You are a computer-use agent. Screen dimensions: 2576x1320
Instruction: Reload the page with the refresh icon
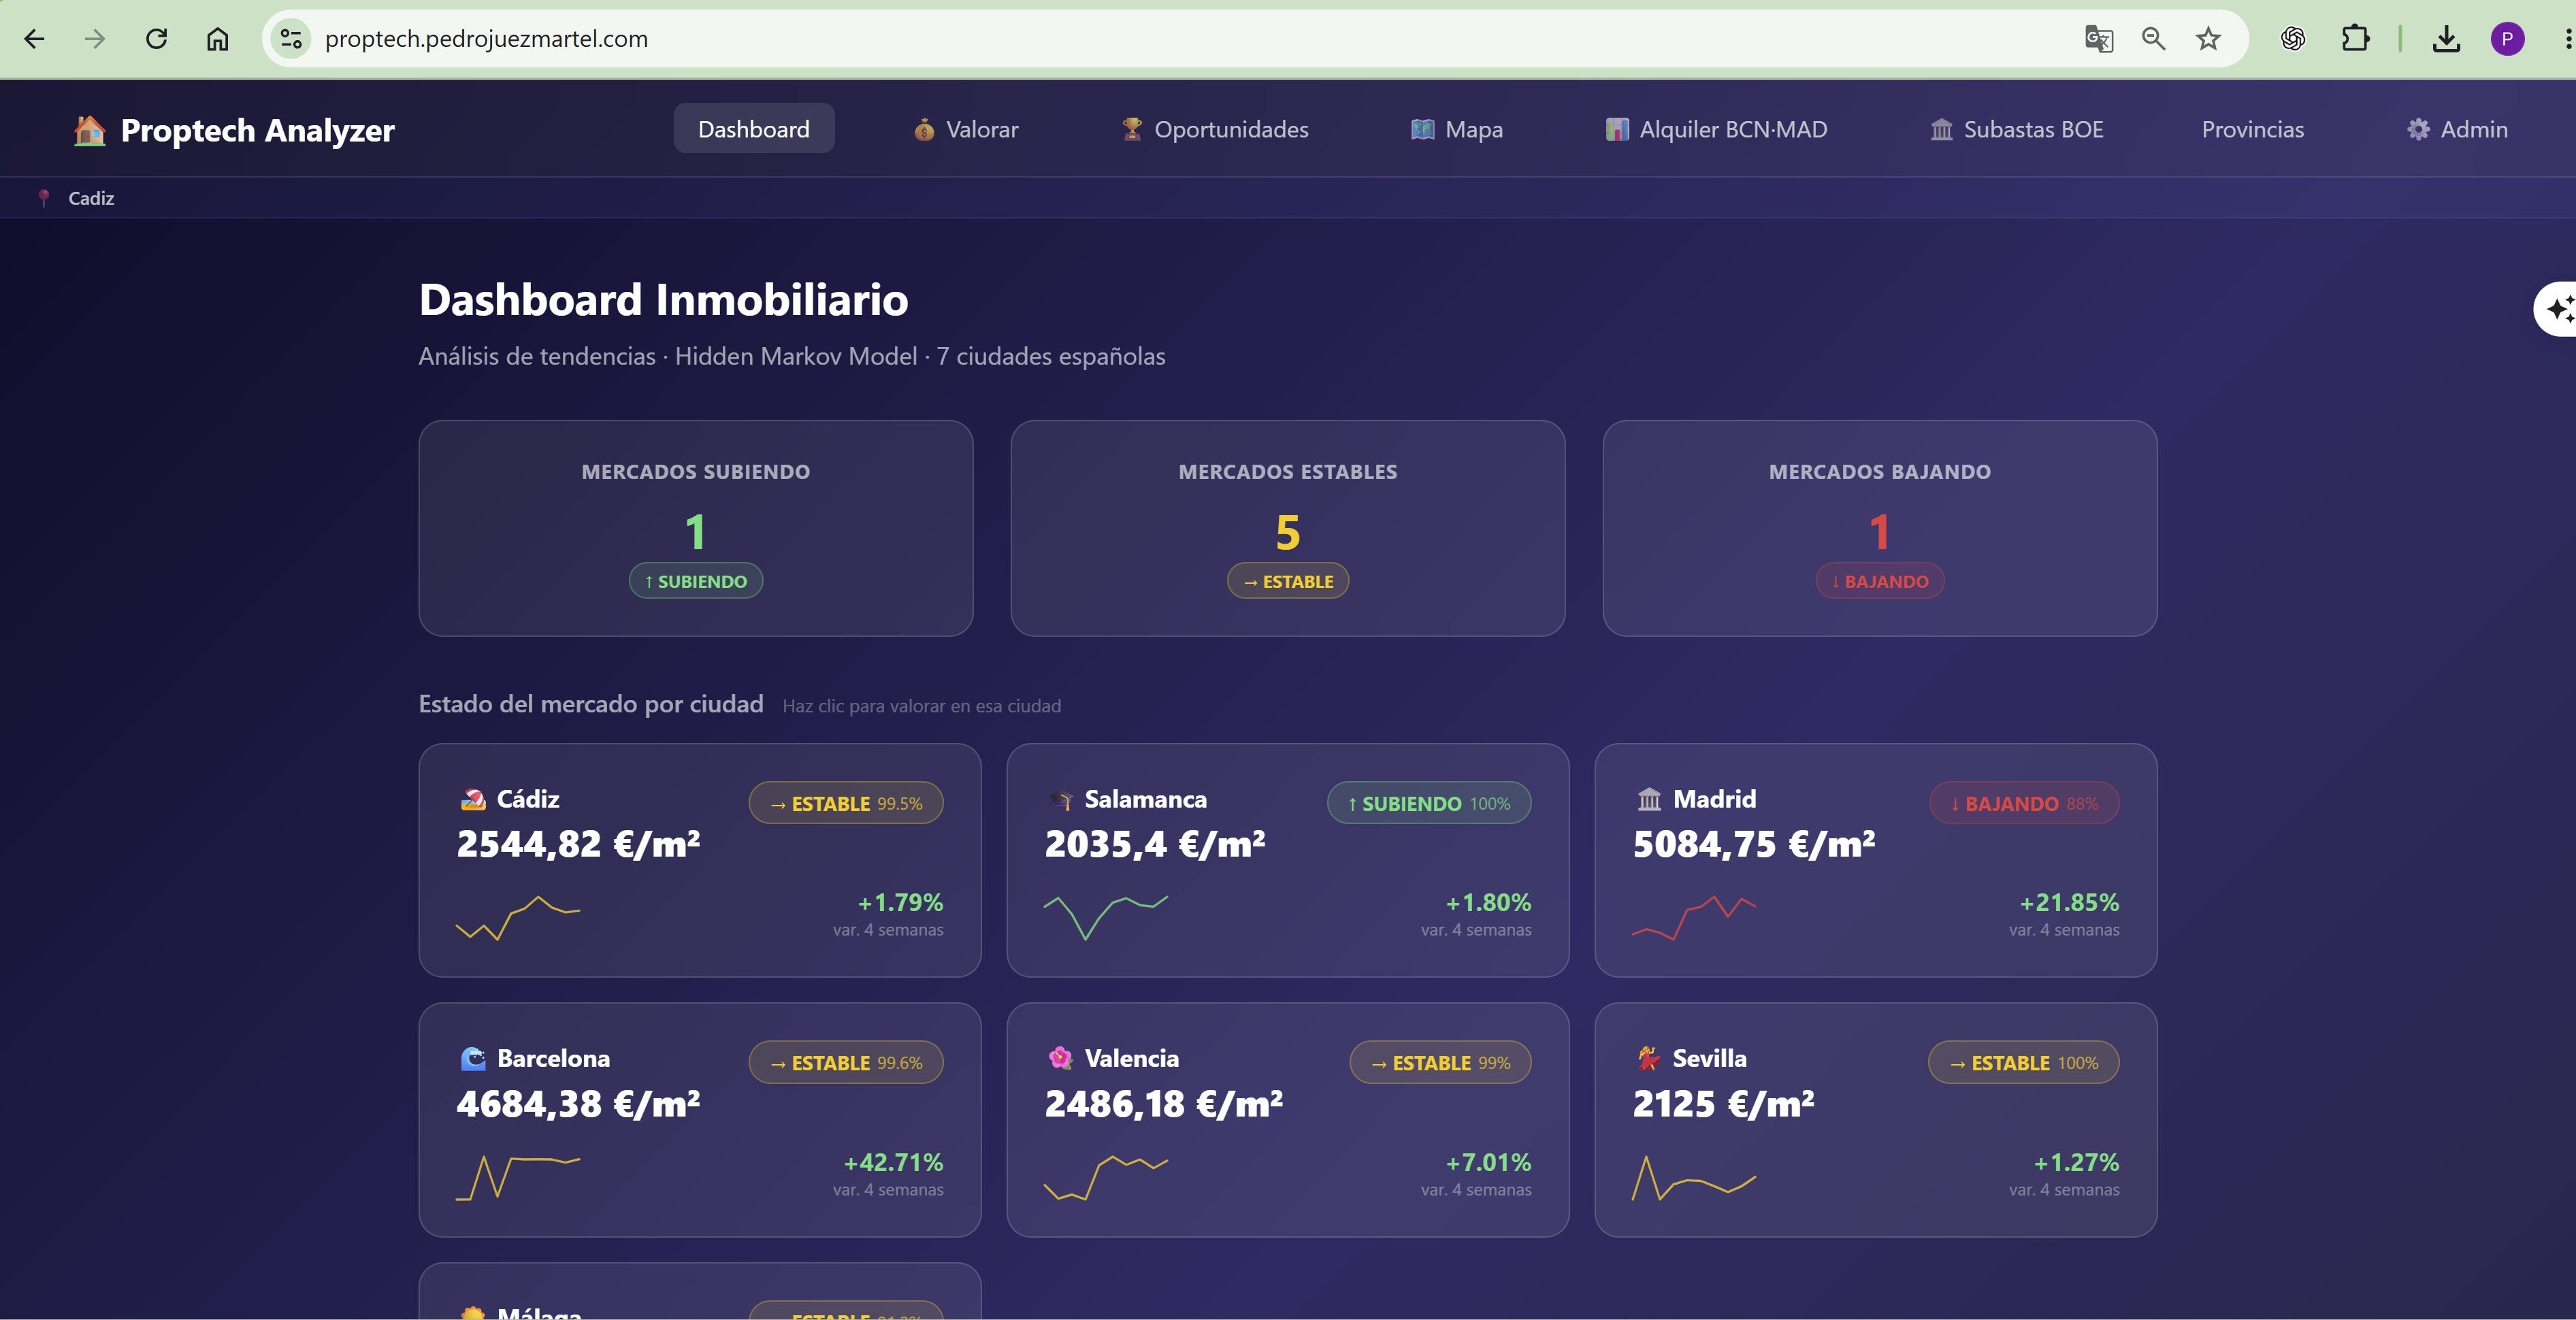[x=156, y=39]
